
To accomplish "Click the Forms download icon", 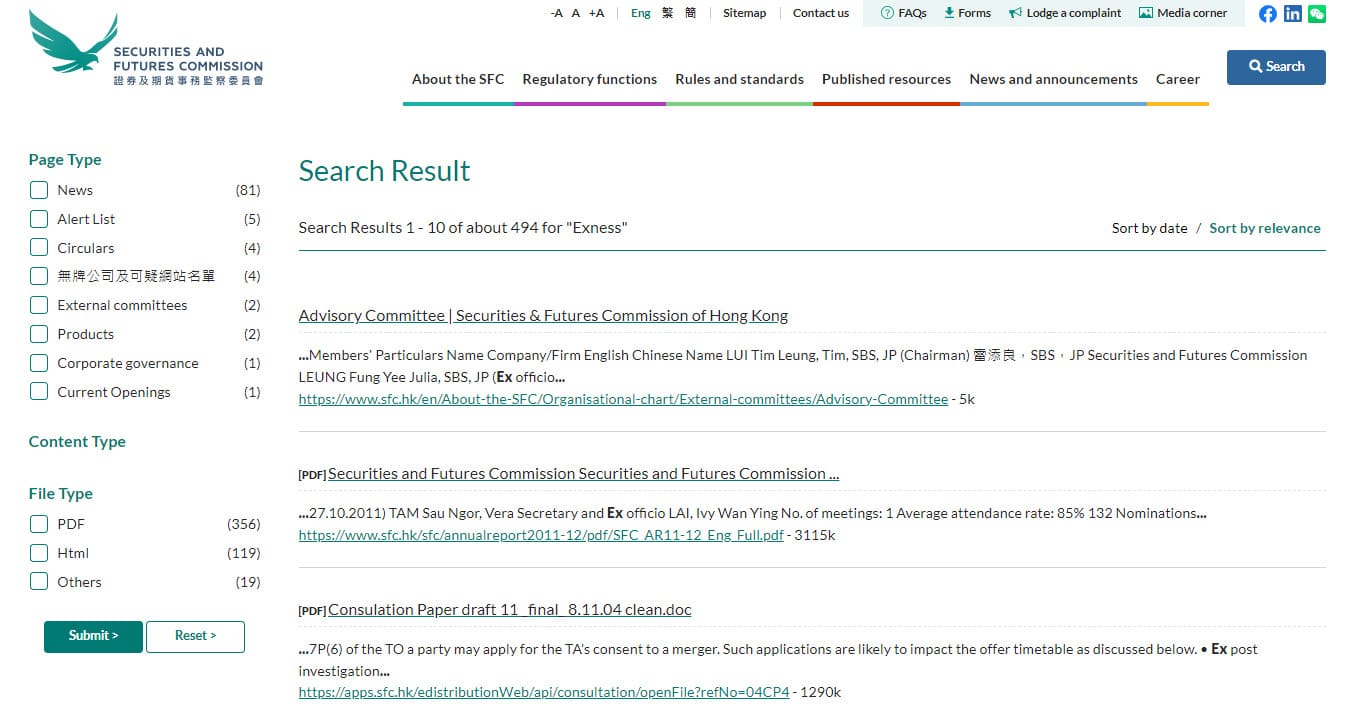I will [x=949, y=13].
